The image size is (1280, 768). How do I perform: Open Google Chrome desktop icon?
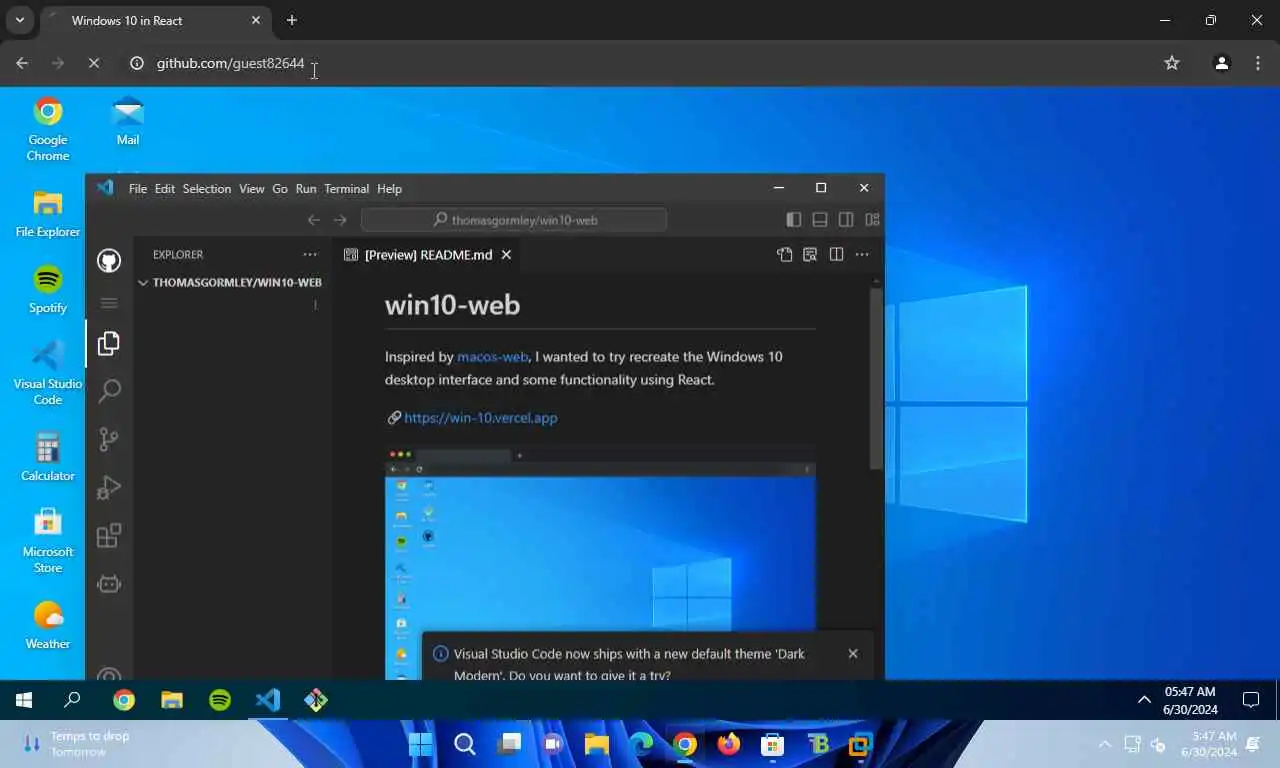point(48,130)
